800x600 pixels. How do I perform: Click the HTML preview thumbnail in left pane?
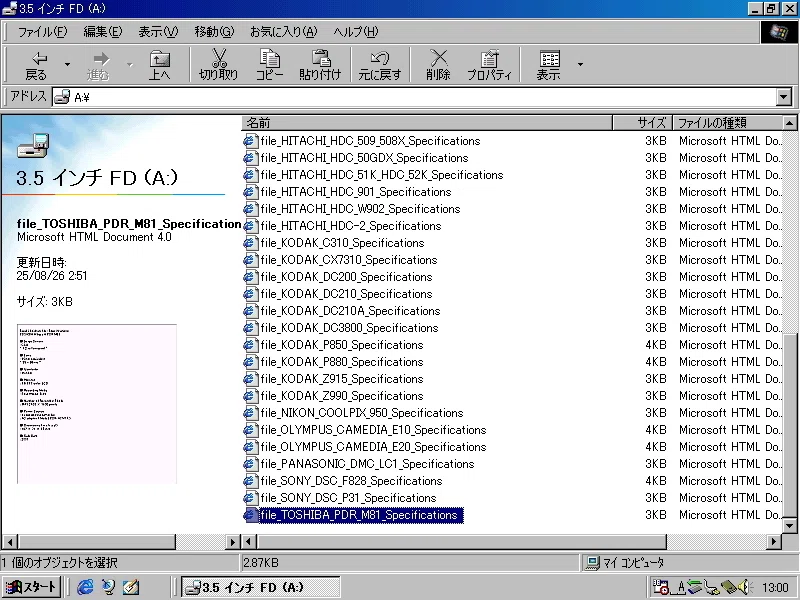click(x=97, y=404)
